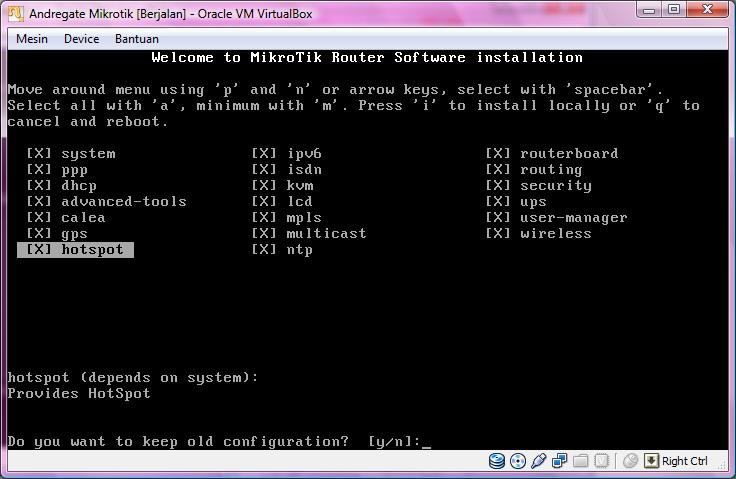736x479 pixels.
Task: Click the keep old configuration [y/n] prompt
Action: pos(219,441)
